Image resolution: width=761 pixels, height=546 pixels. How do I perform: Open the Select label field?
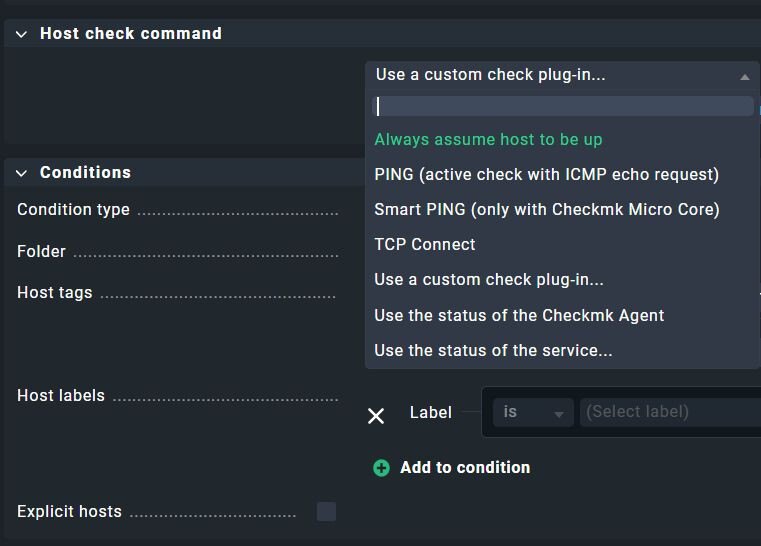click(670, 412)
